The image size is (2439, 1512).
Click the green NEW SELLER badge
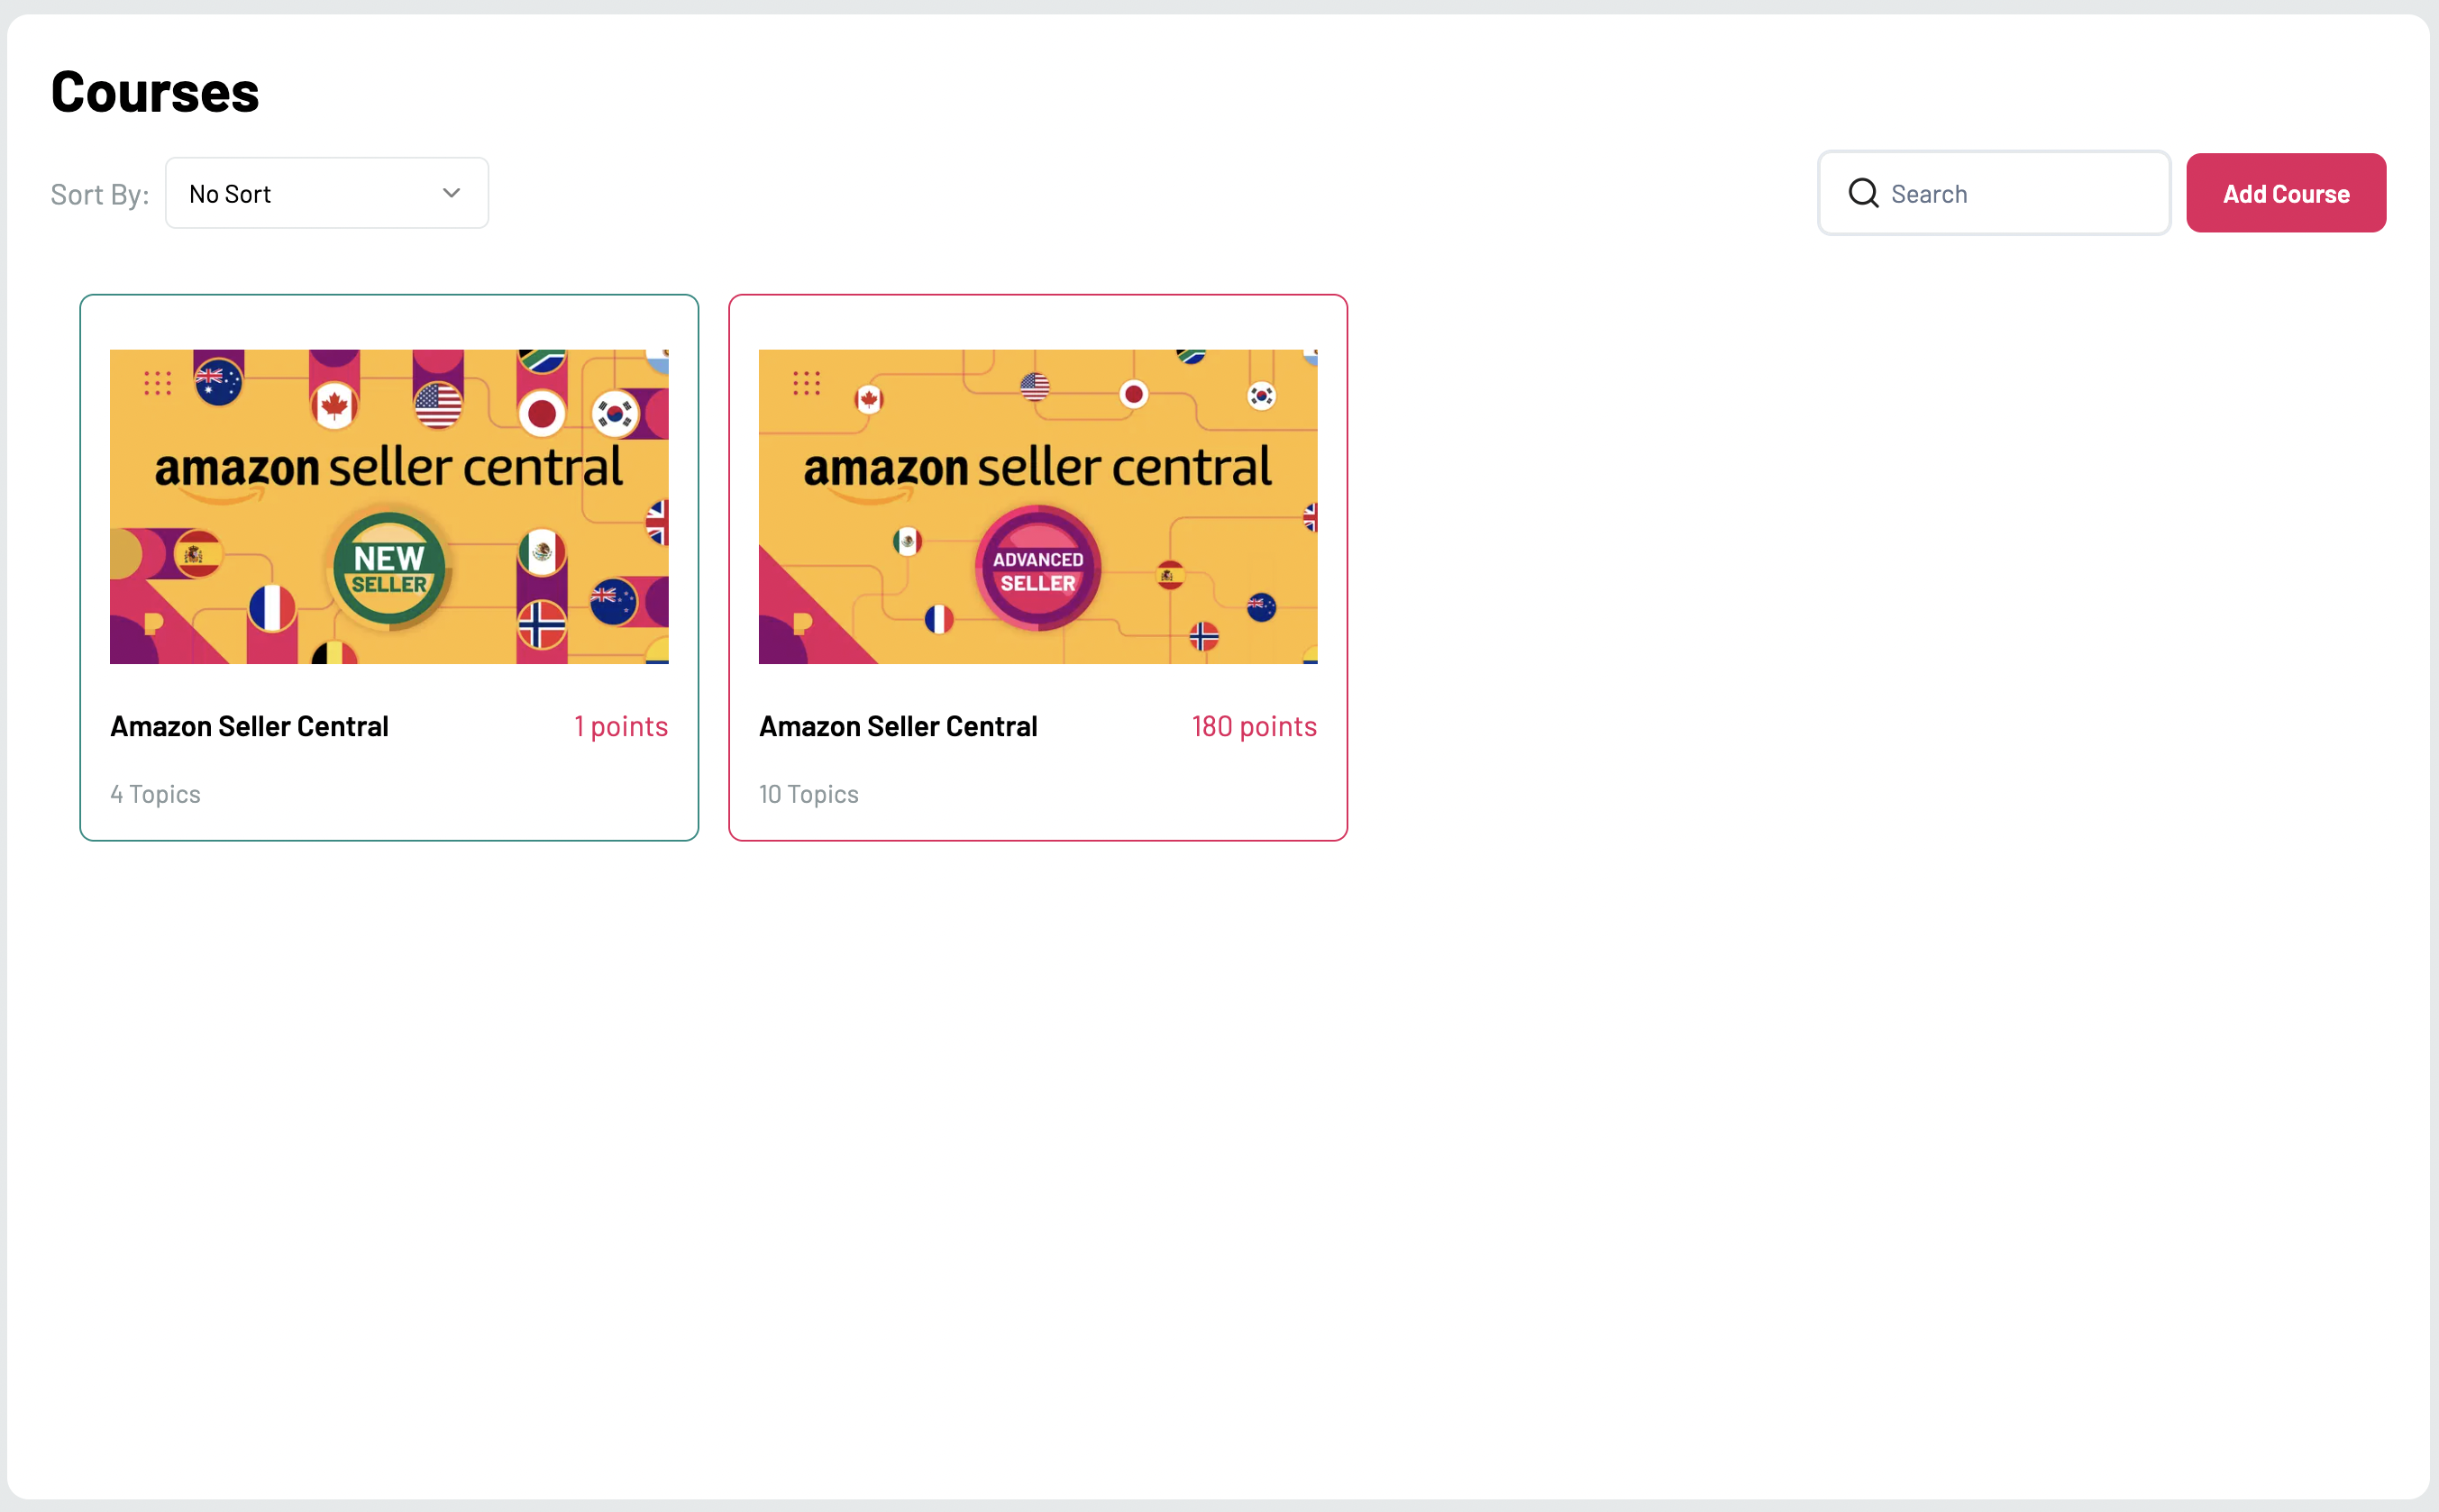pyautogui.click(x=389, y=570)
